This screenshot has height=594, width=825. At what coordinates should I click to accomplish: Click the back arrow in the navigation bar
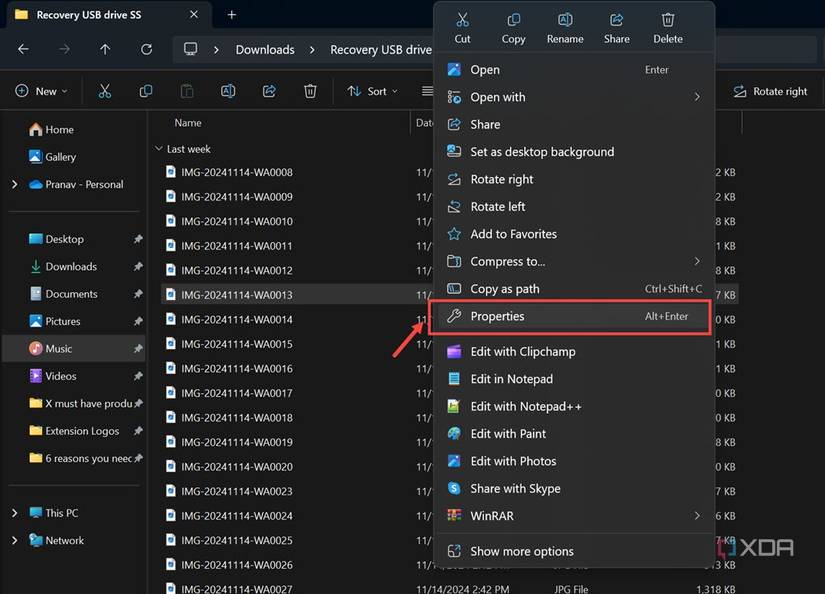tap(22, 48)
